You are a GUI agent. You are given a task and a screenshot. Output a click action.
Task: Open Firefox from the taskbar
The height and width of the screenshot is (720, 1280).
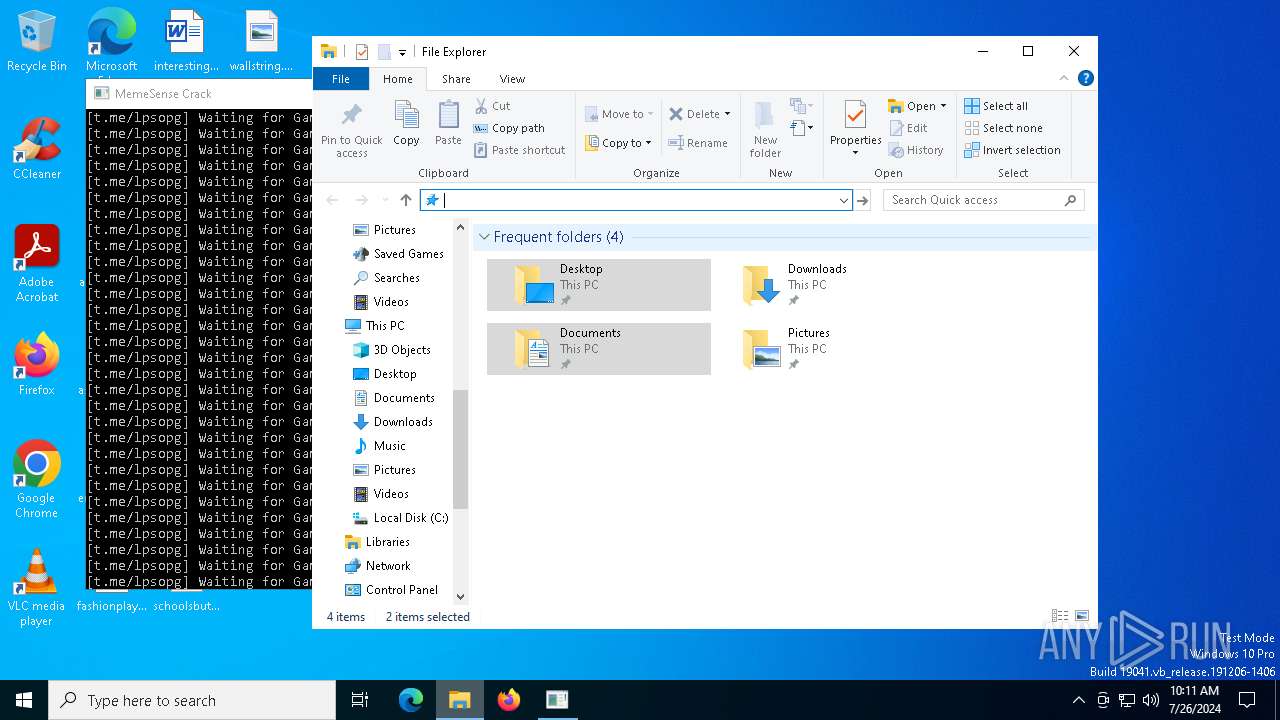coord(509,700)
